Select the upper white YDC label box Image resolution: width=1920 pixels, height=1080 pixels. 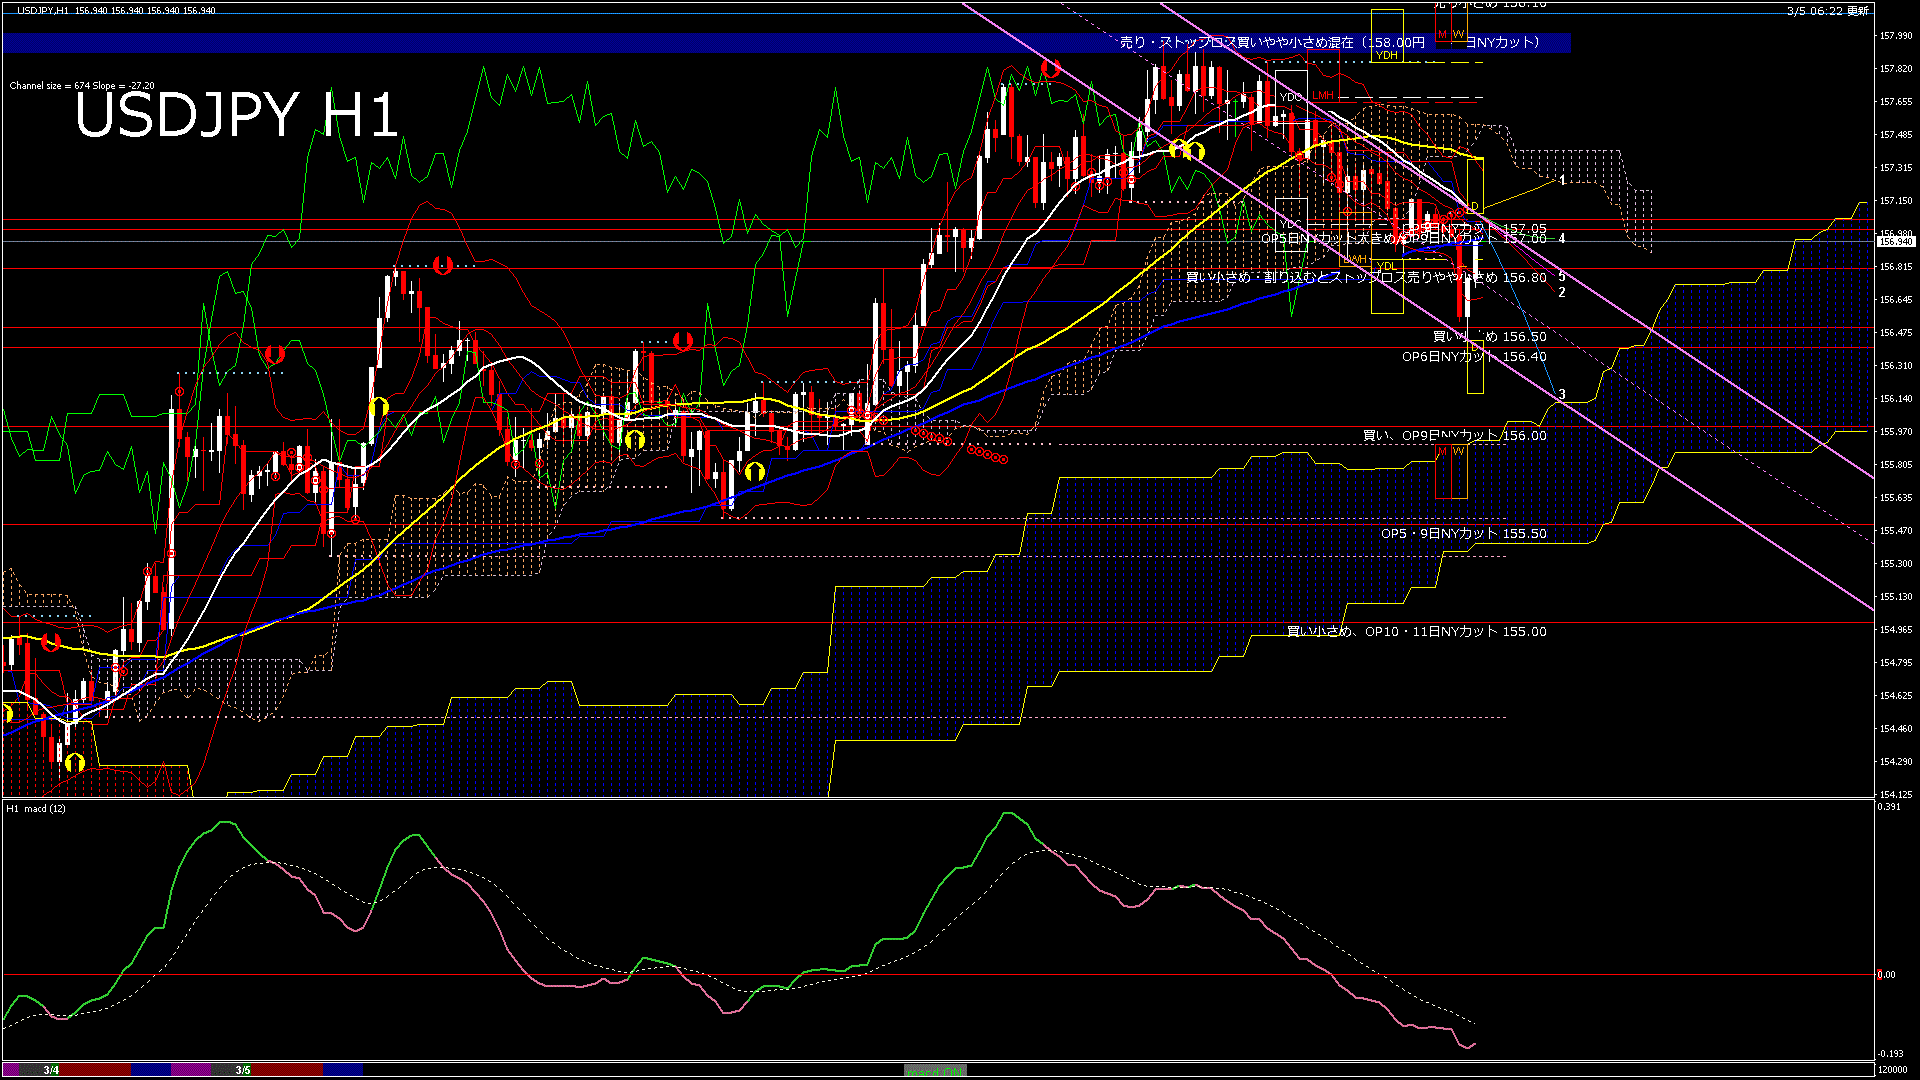tap(1290, 97)
